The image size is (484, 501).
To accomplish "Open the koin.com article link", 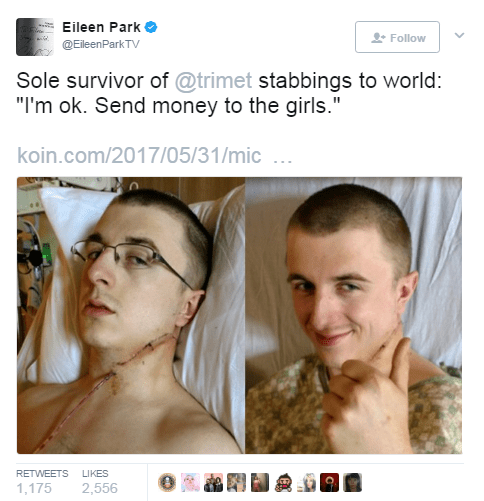I will (154, 156).
